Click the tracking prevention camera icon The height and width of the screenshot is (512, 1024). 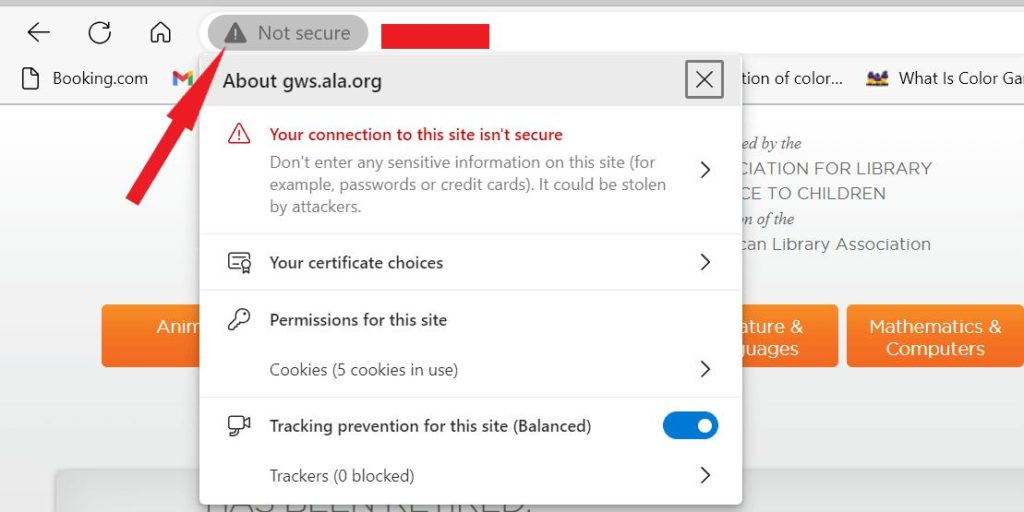click(239, 426)
